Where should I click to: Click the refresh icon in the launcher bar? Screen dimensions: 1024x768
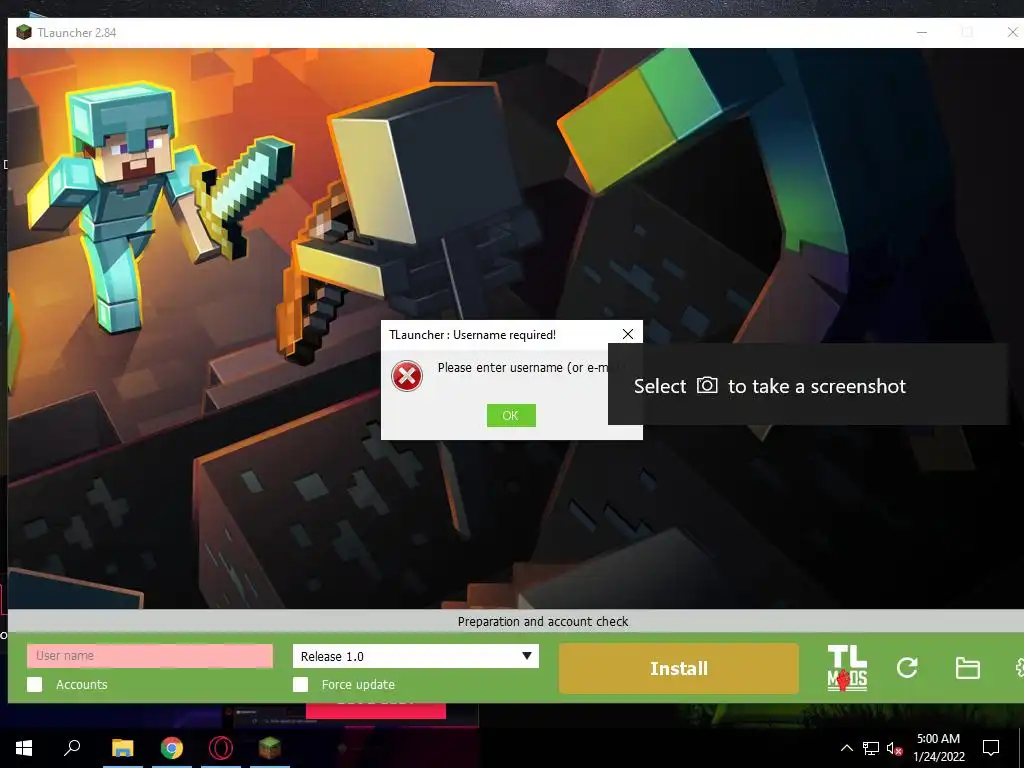click(907, 667)
